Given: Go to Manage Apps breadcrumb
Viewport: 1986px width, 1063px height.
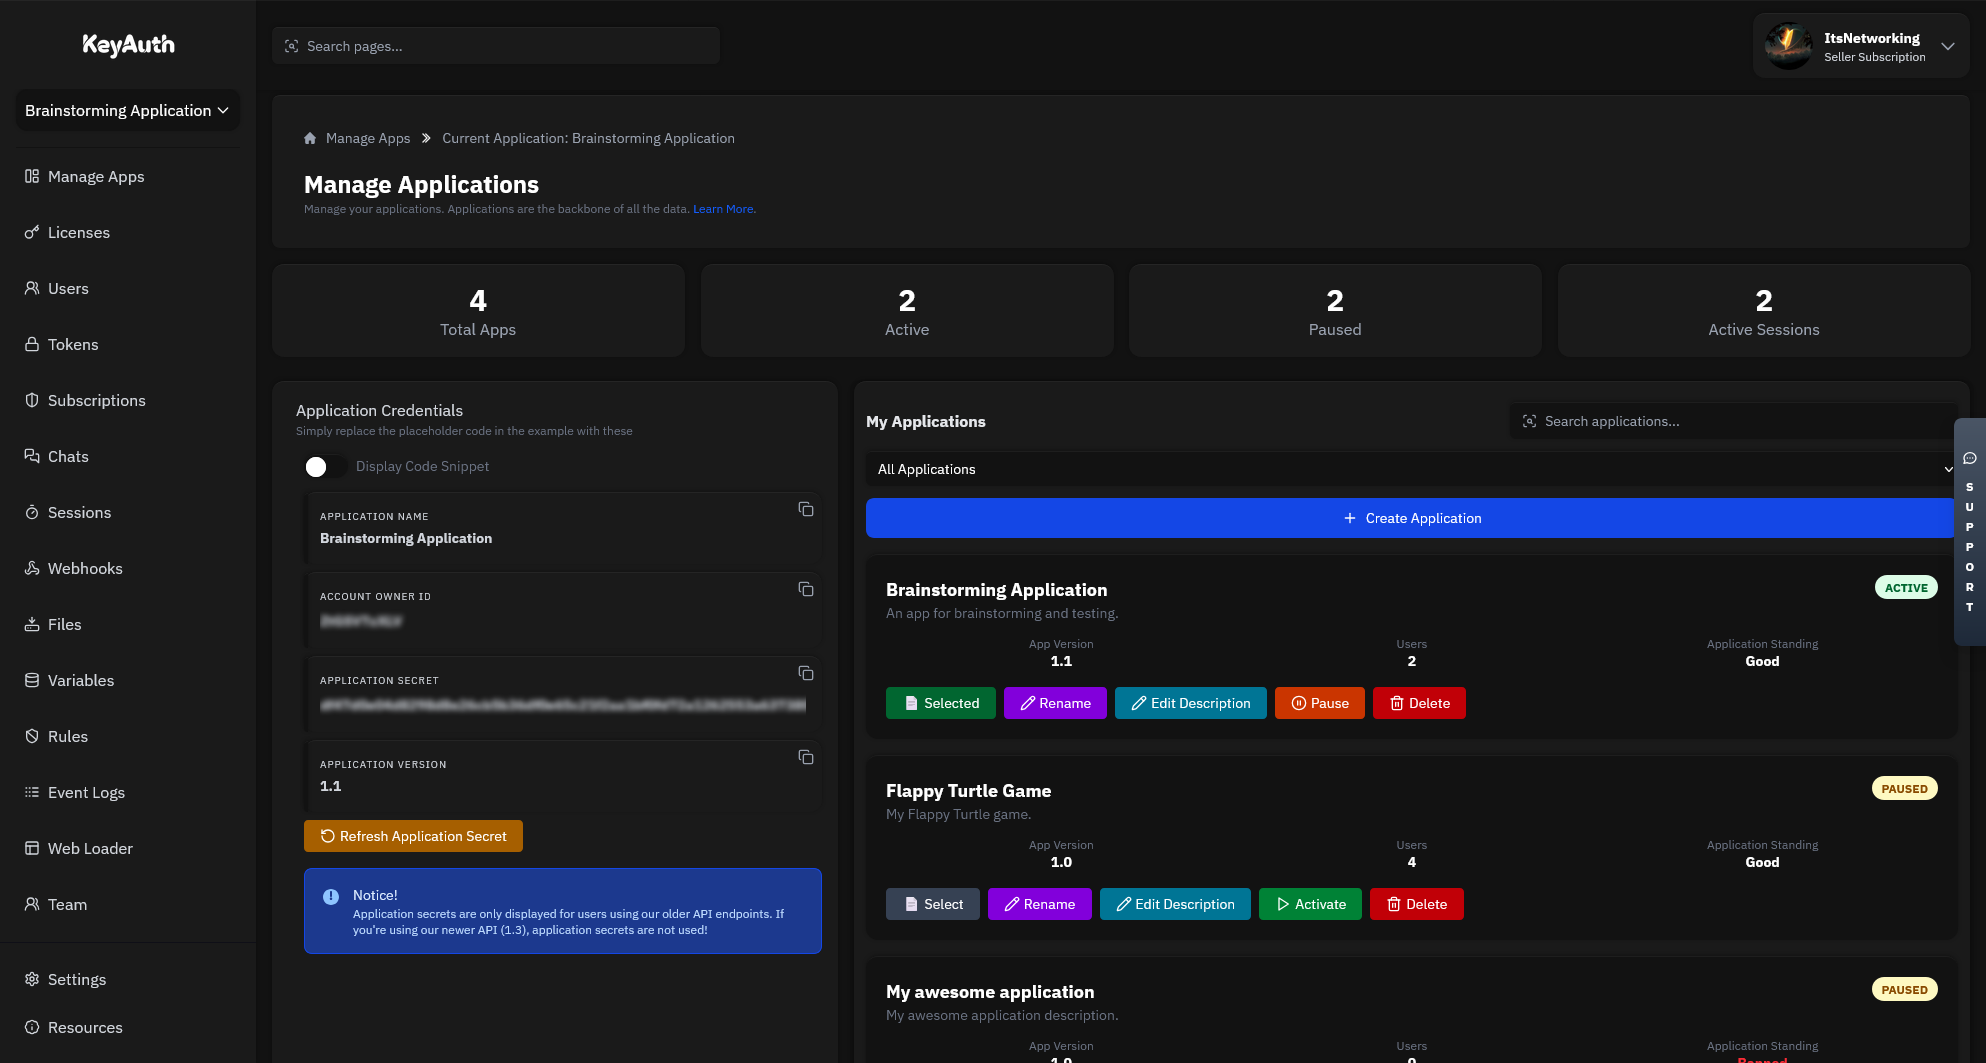Looking at the screenshot, I should (367, 138).
